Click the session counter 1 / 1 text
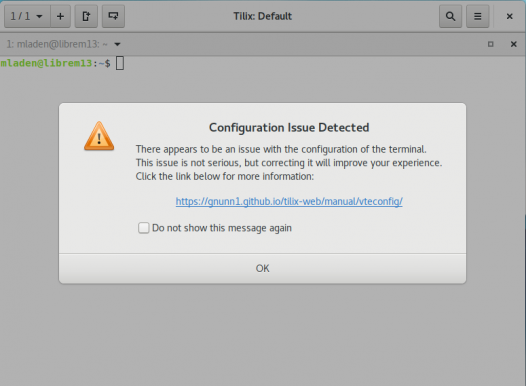The width and height of the screenshot is (526, 386). click(x=20, y=16)
